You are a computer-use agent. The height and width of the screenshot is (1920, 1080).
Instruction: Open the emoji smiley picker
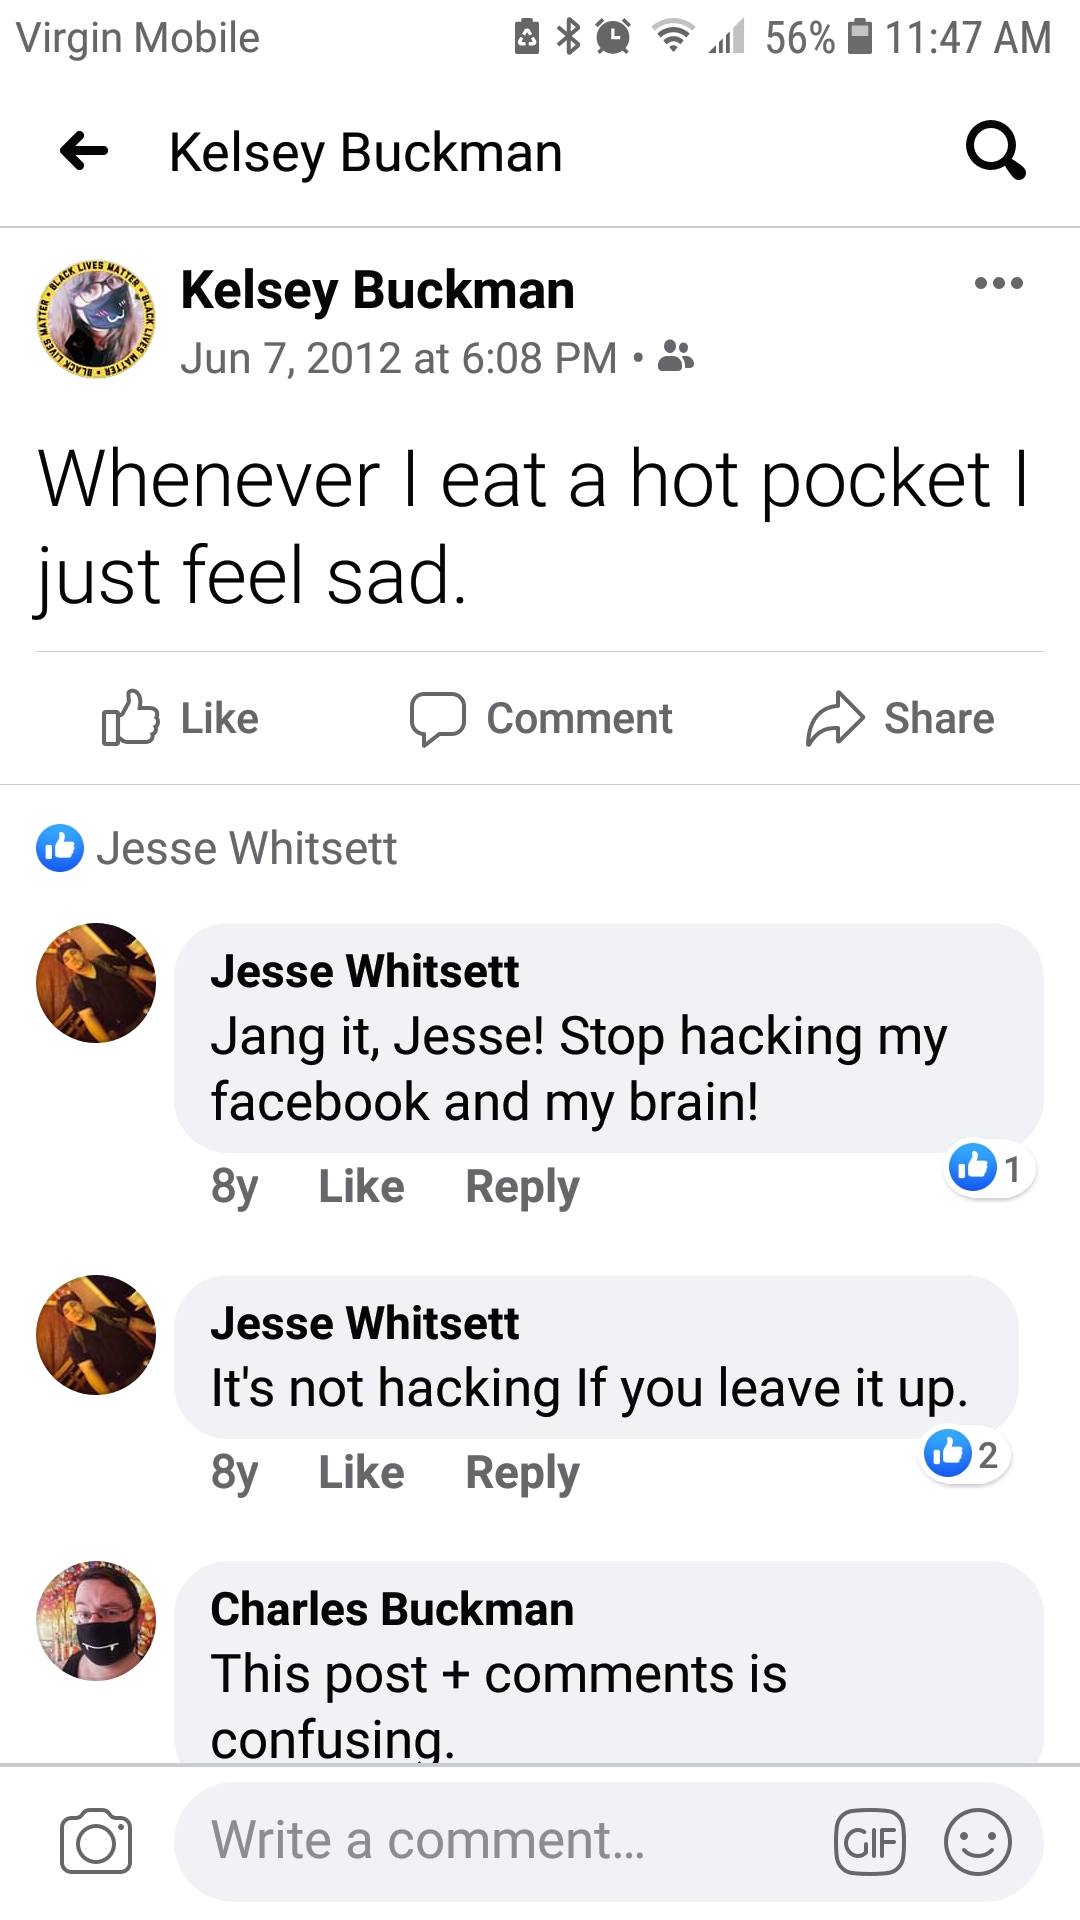click(978, 1842)
